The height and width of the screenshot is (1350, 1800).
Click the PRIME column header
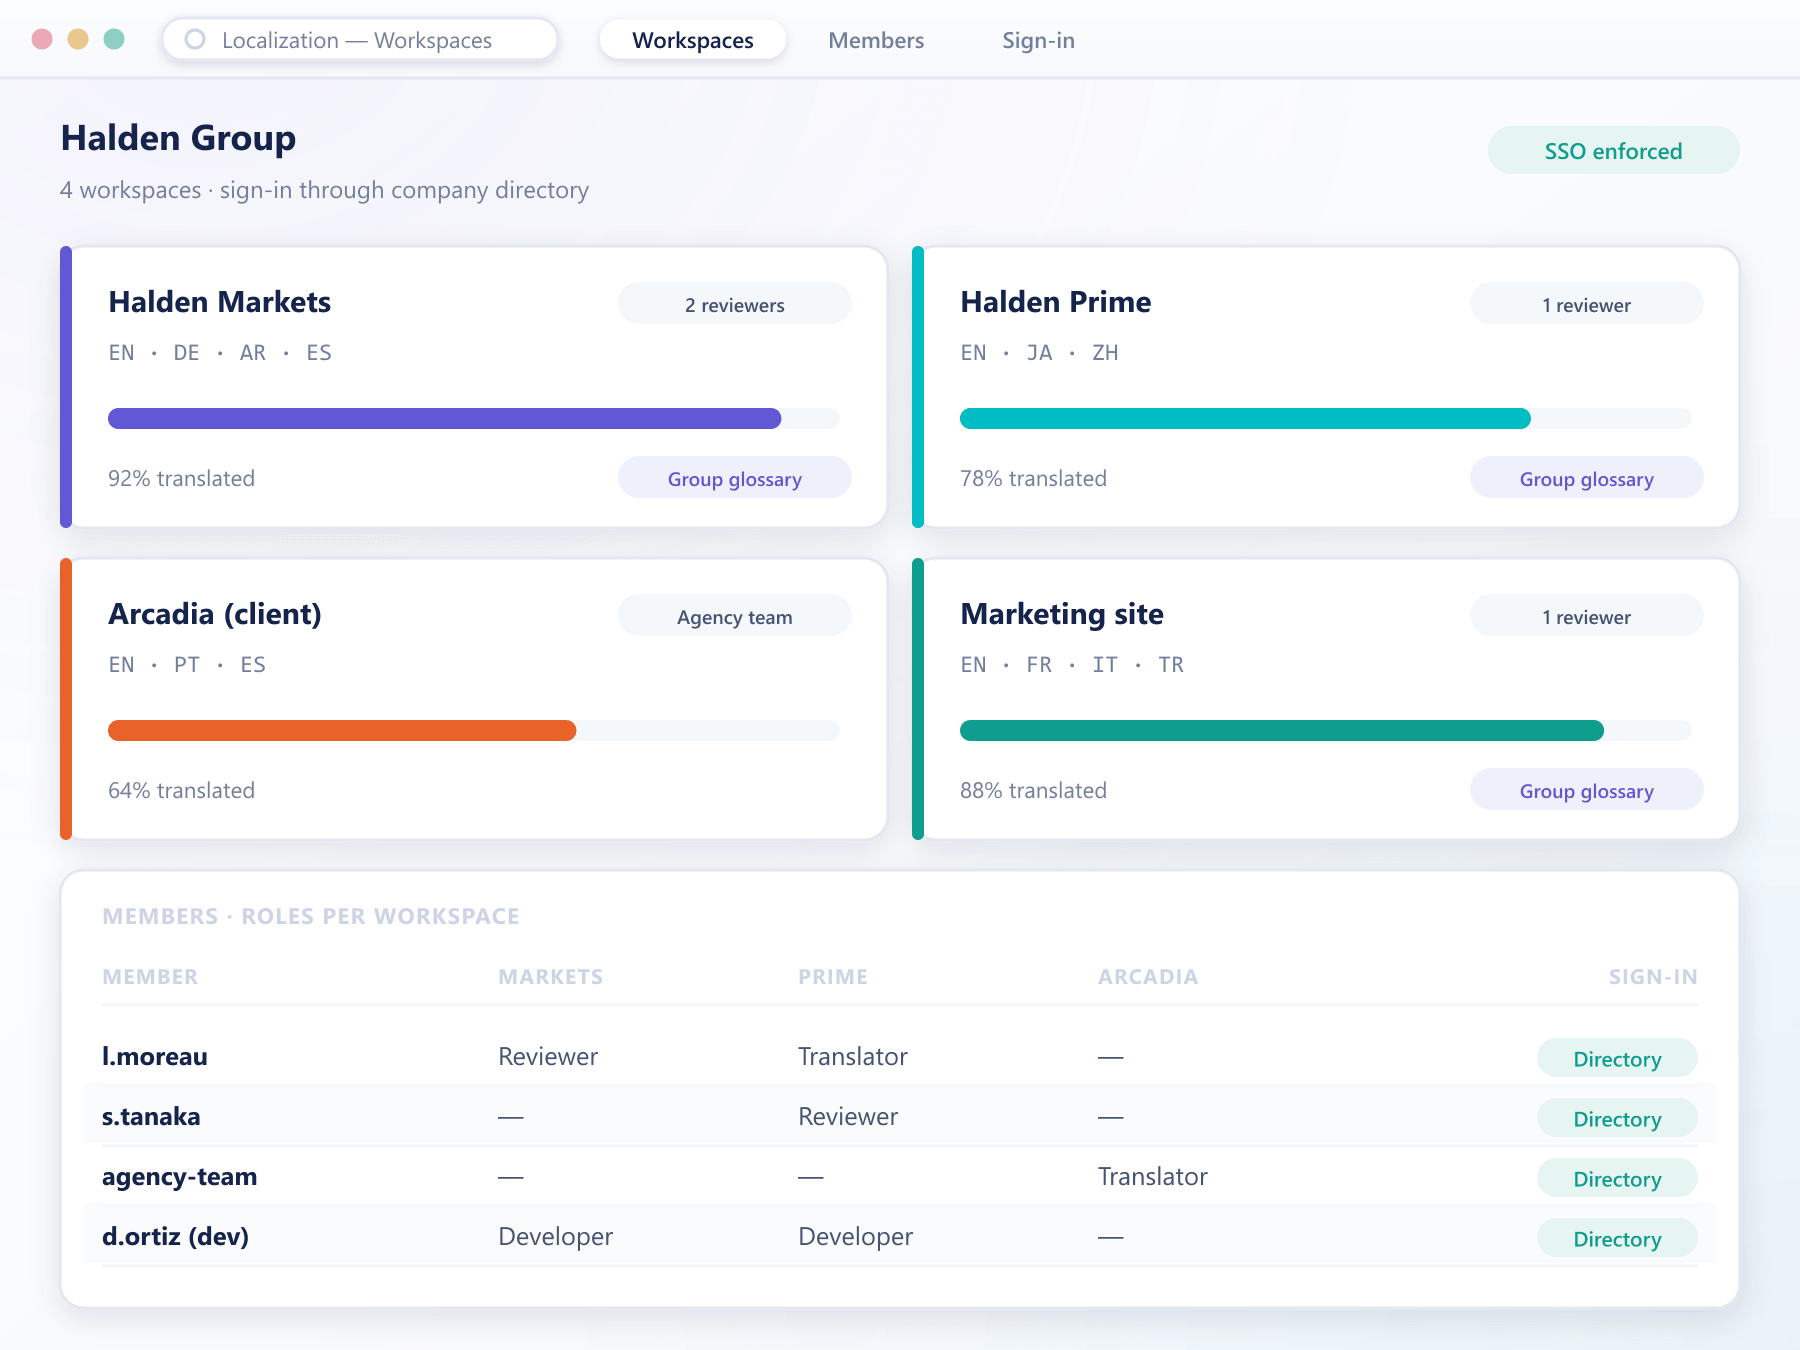tap(833, 976)
